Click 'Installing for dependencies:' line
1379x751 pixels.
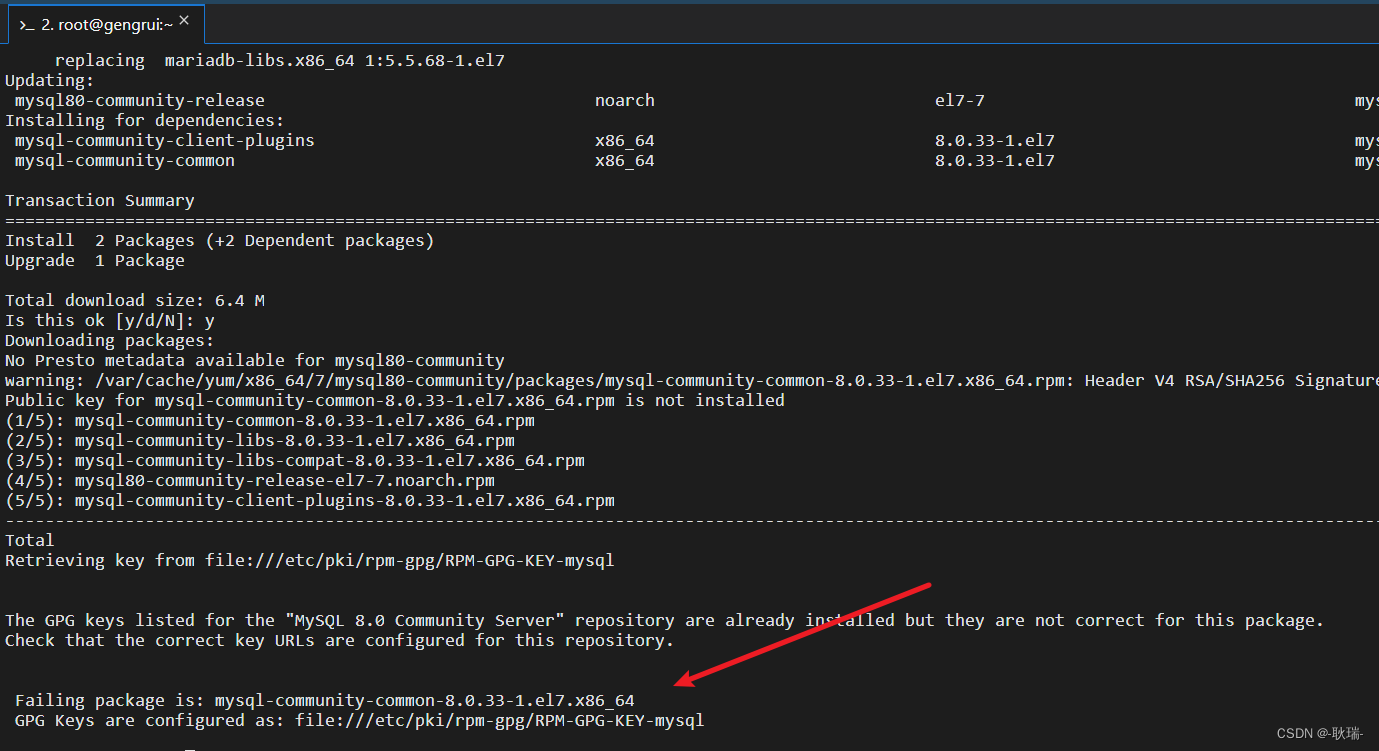coord(145,121)
